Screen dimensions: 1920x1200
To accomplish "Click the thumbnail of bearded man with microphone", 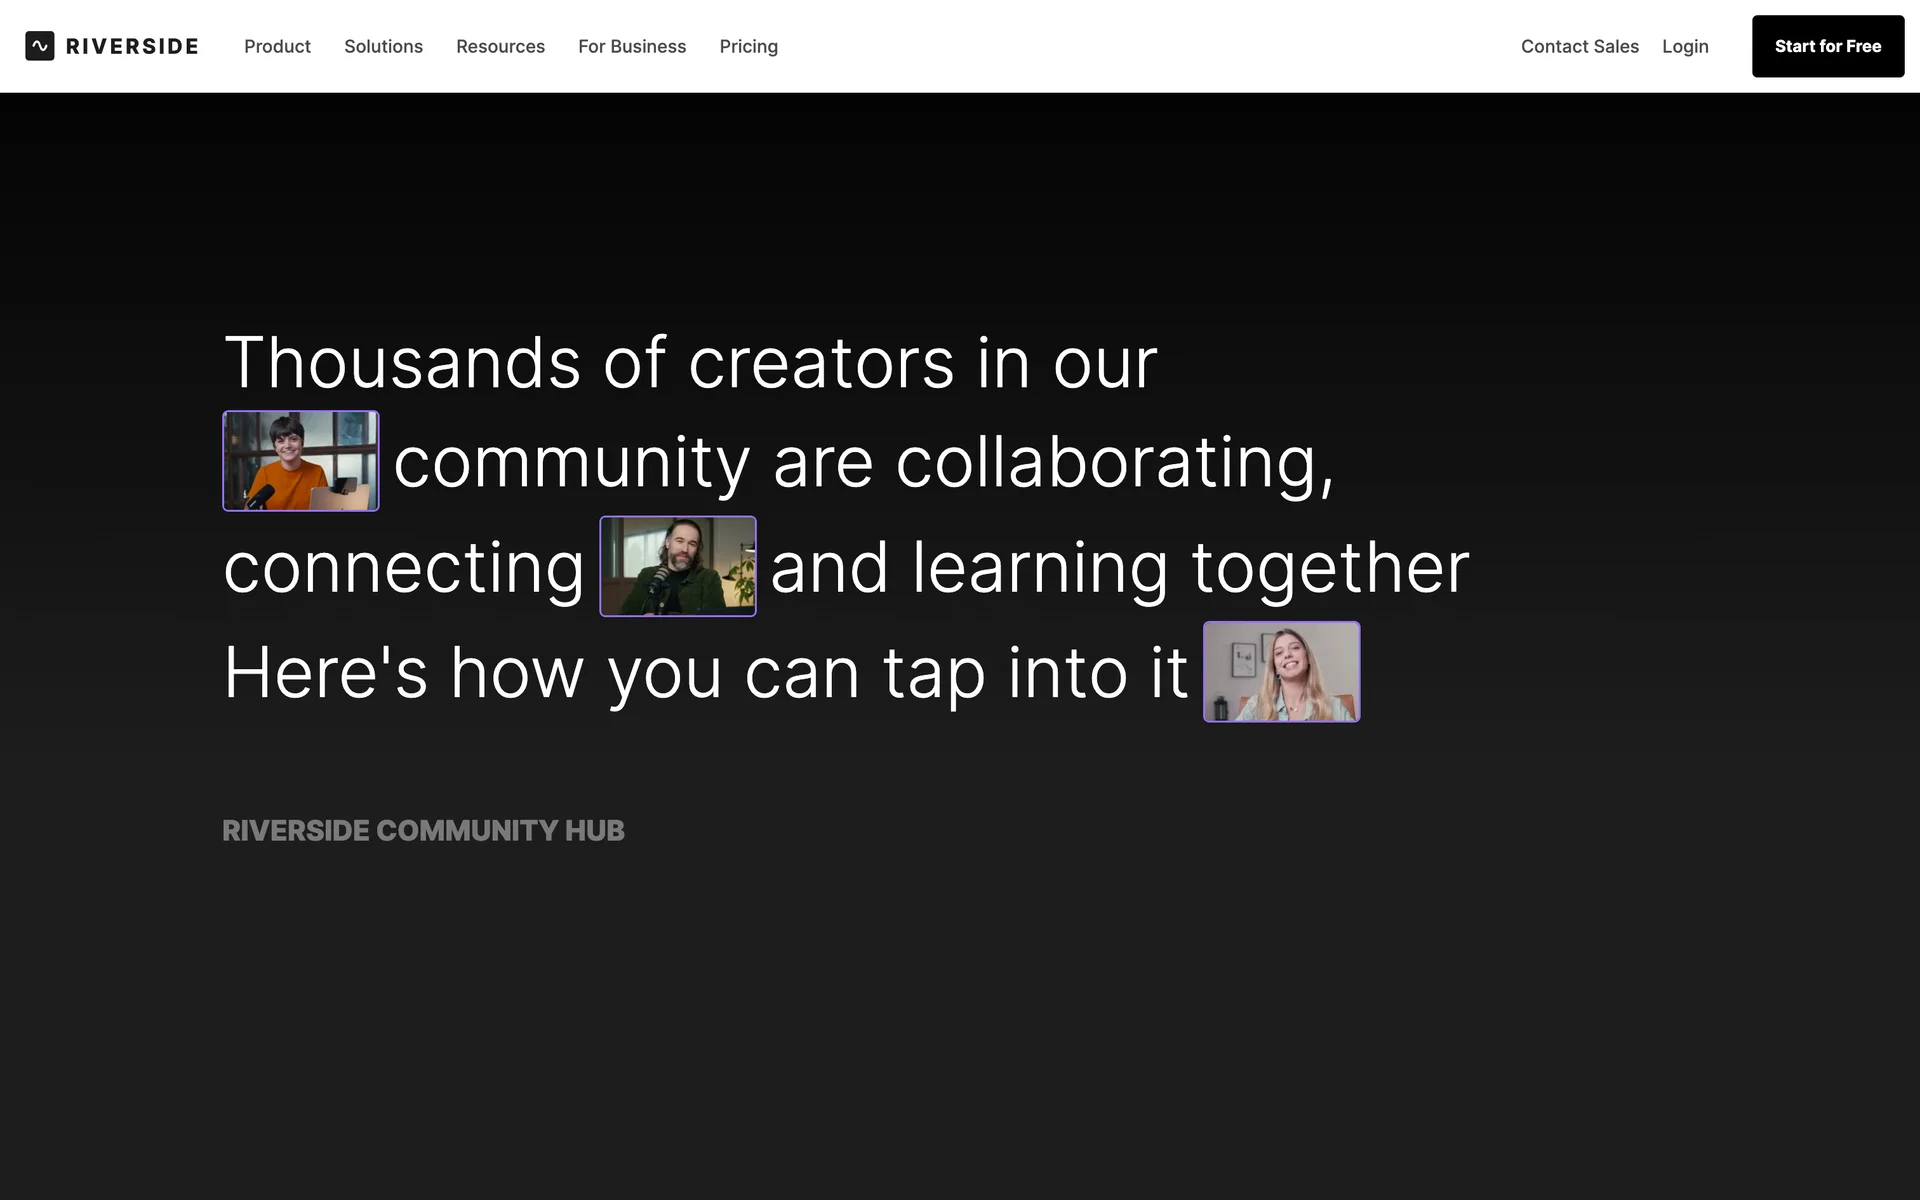I will pos(677,566).
